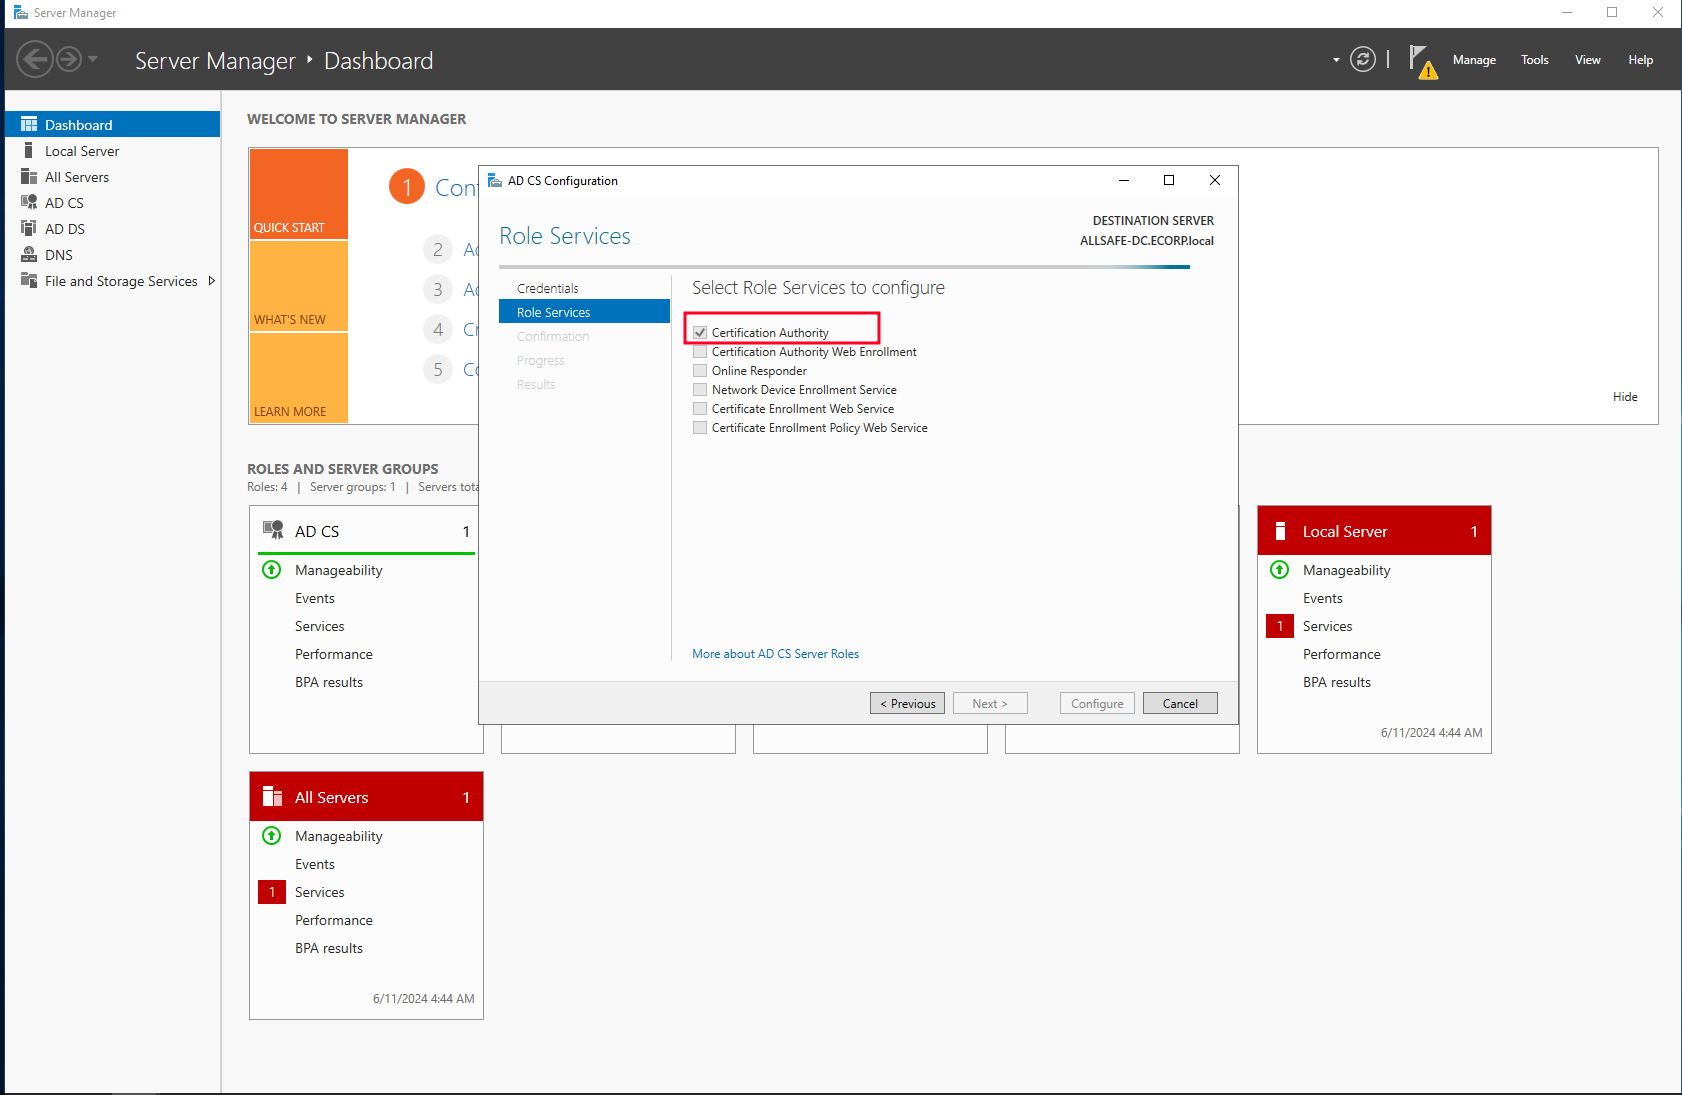Click step 3 circle in welcome tile
This screenshot has width=1682, height=1095.
tap(438, 289)
